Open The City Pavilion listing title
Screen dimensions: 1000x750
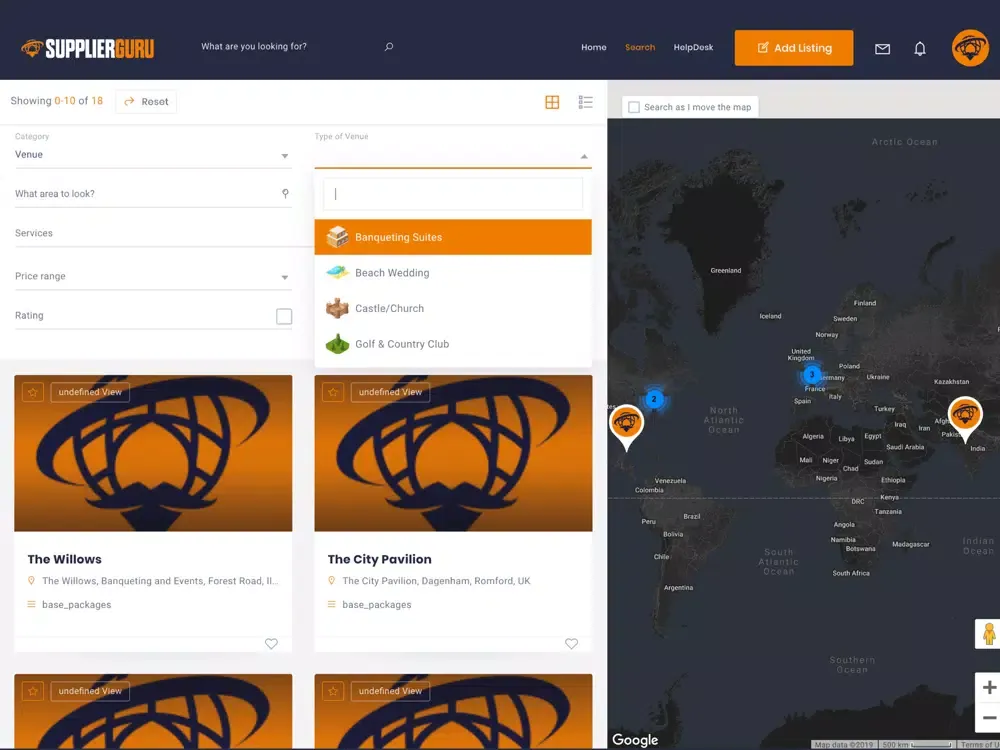click(x=379, y=559)
